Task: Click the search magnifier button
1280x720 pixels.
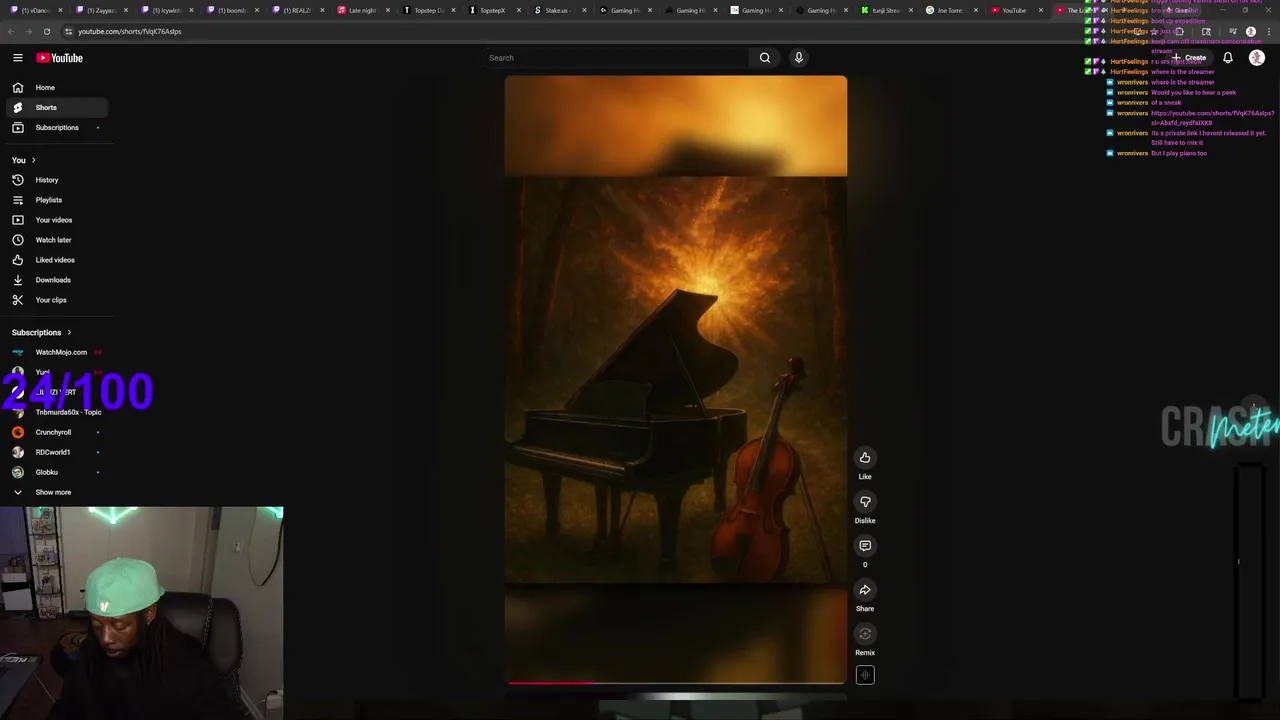Action: click(x=765, y=58)
